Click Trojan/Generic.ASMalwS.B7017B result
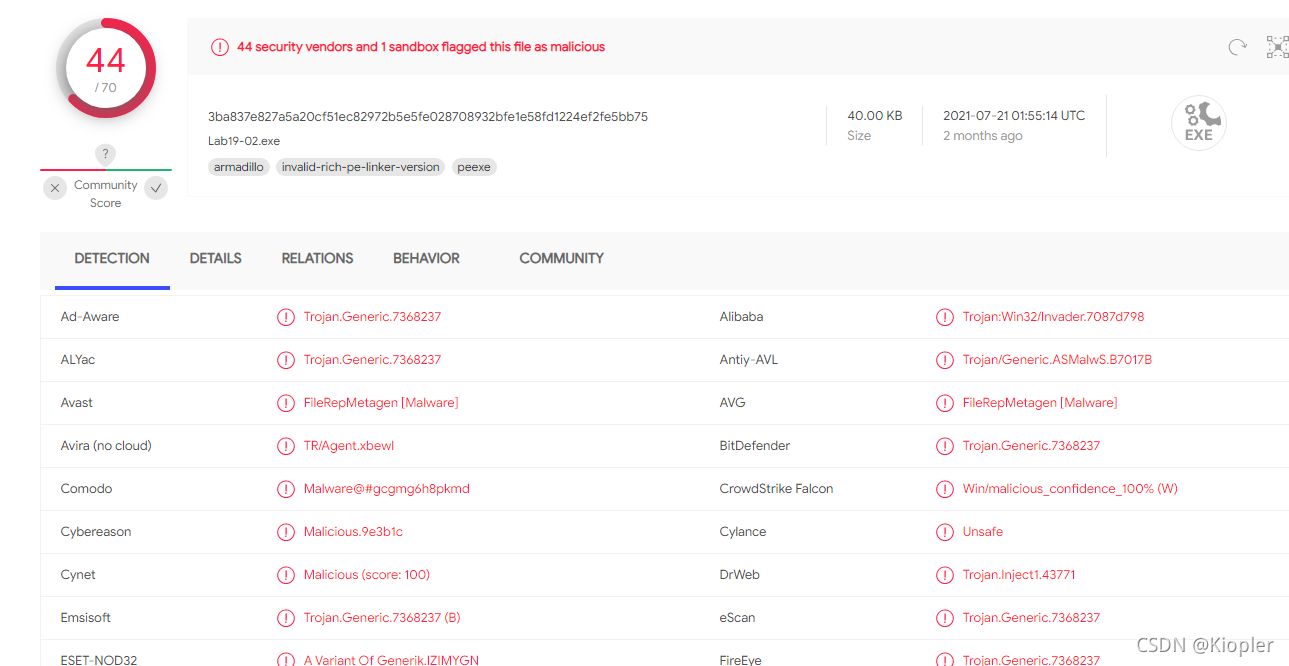The height and width of the screenshot is (666, 1289). click(1057, 360)
